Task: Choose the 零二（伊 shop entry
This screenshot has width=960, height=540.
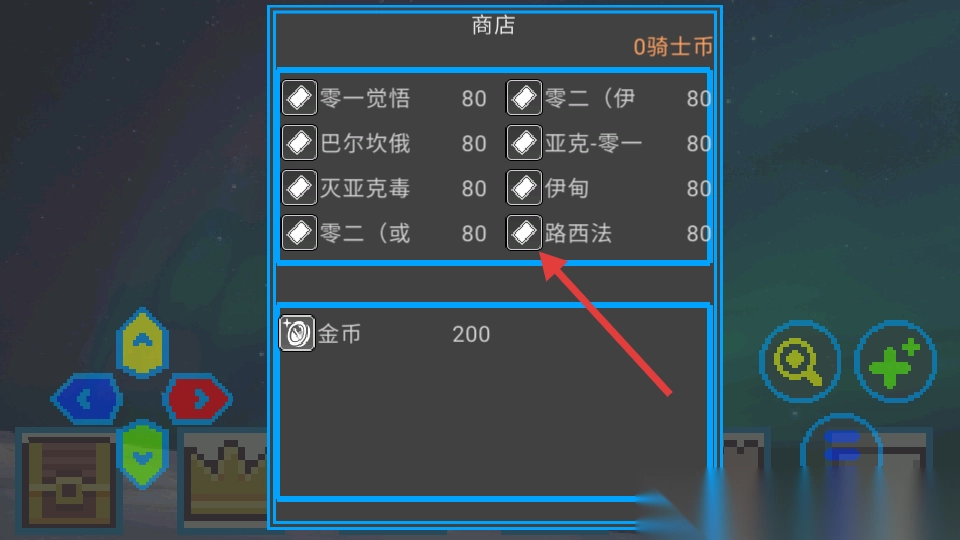Action: coord(609,98)
